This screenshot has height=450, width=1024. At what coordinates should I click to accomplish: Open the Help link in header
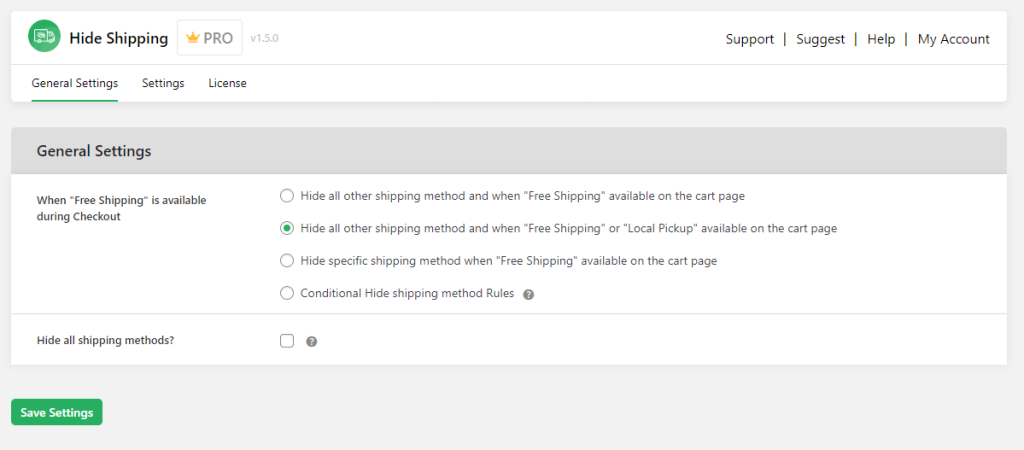[881, 39]
